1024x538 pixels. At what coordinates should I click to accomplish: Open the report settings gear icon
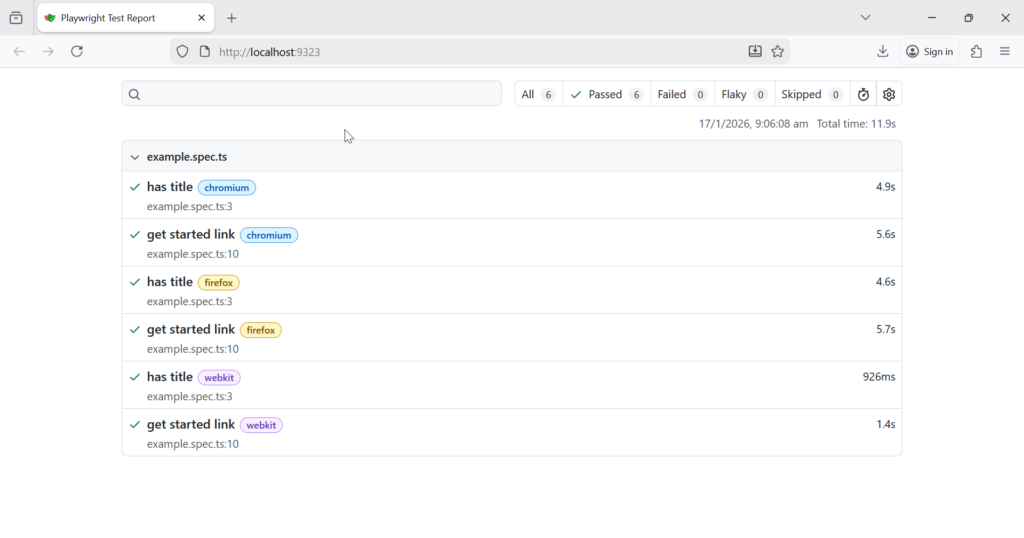[889, 95]
